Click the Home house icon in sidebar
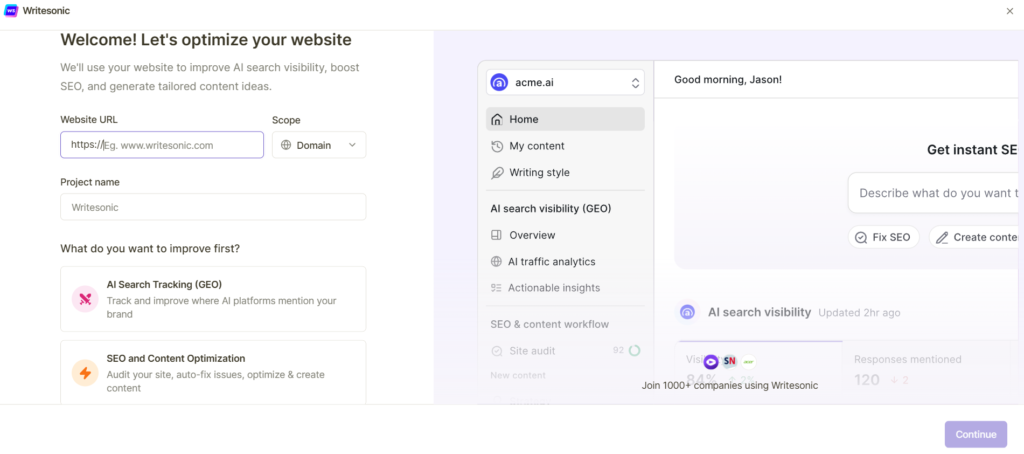1024x454 pixels. tap(497, 119)
